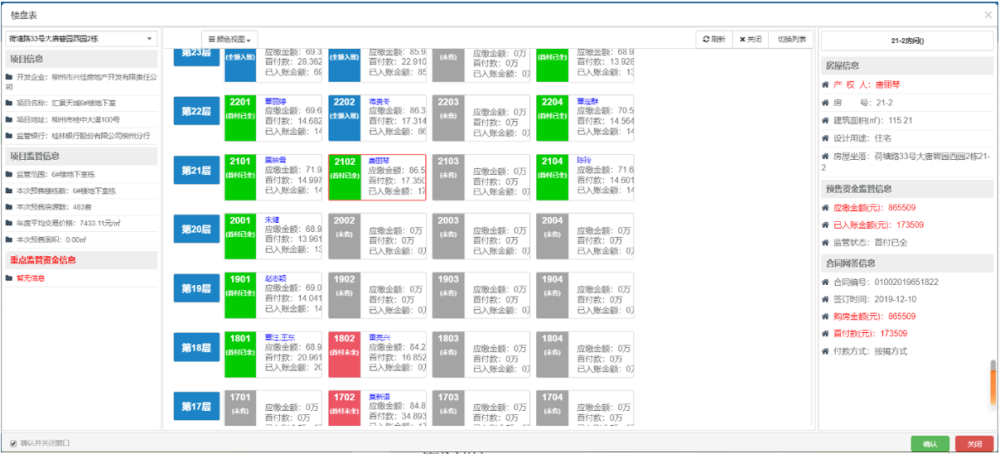
Task: Click the folder icon beside 年度平均交易价格
Action: coord(9,223)
